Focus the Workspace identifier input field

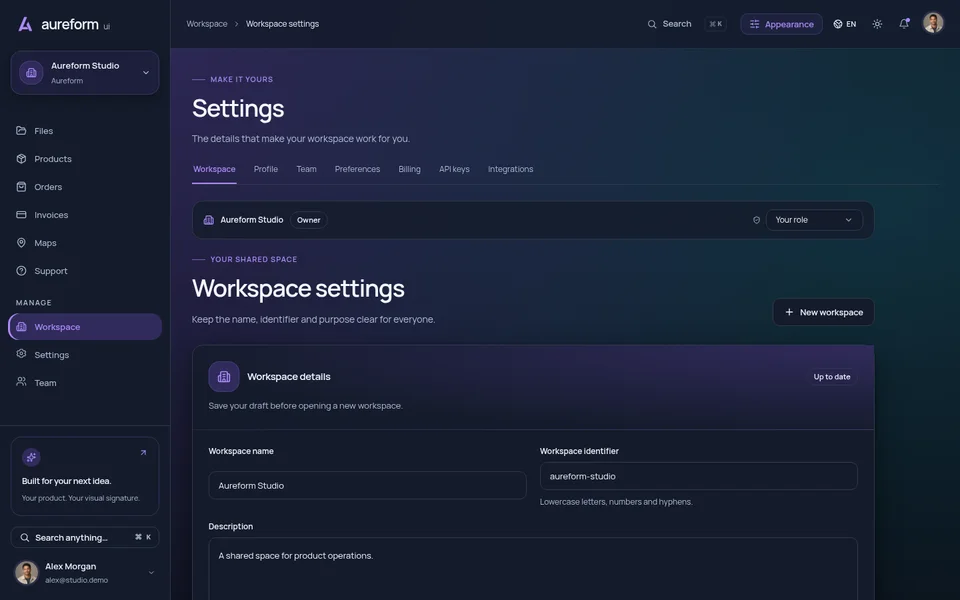tap(699, 476)
